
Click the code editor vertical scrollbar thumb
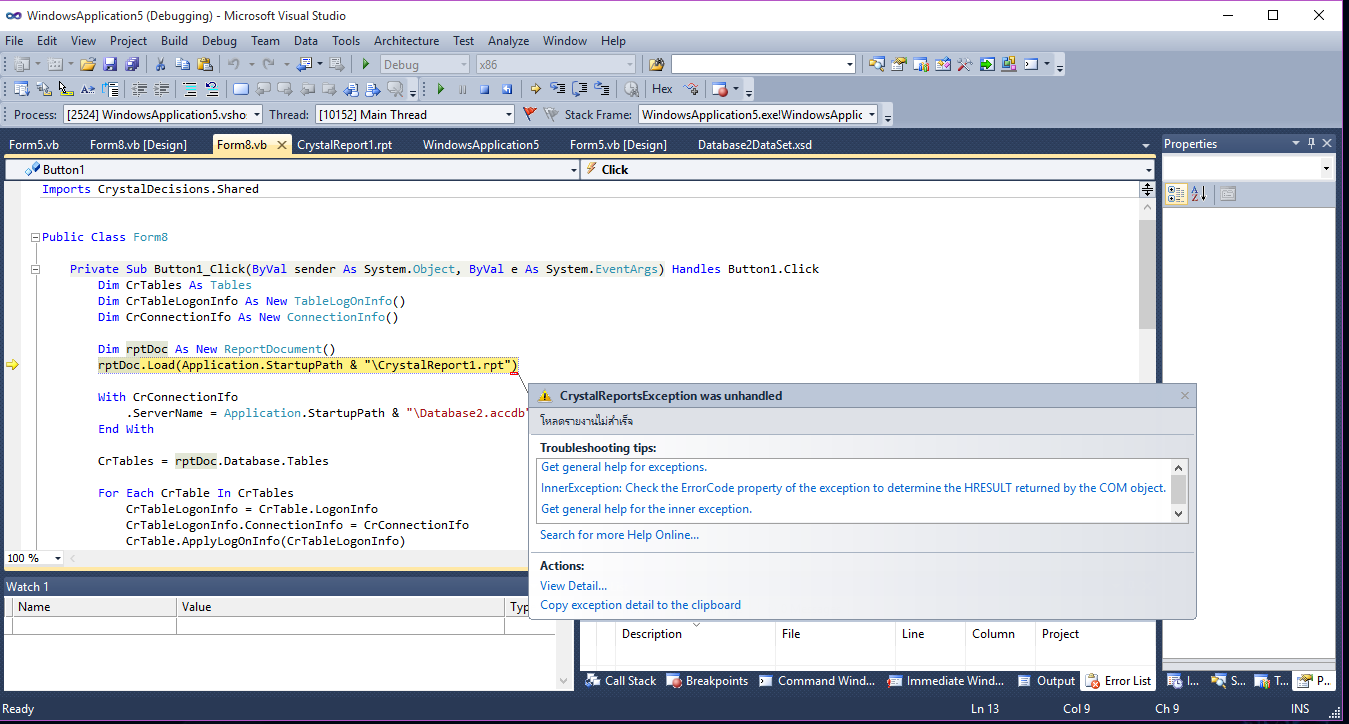coord(1147,276)
